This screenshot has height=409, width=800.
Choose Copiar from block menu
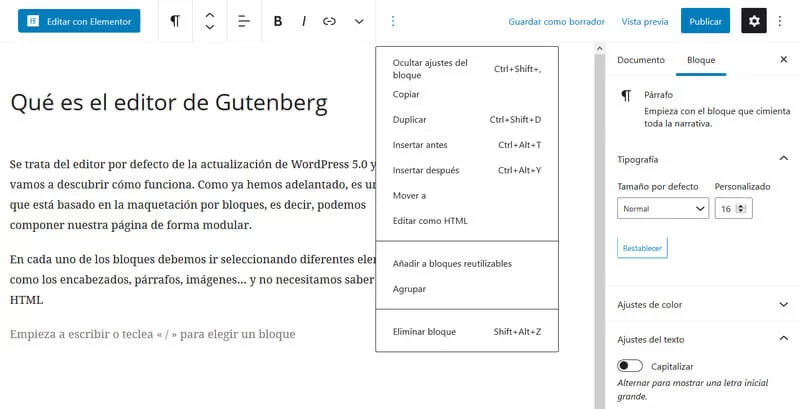[467, 94]
